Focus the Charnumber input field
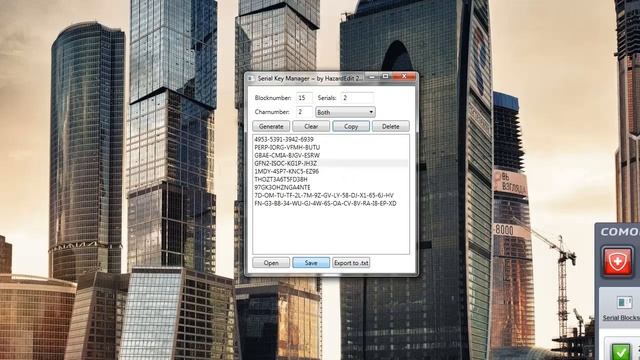640x360 pixels. (304, 112)
